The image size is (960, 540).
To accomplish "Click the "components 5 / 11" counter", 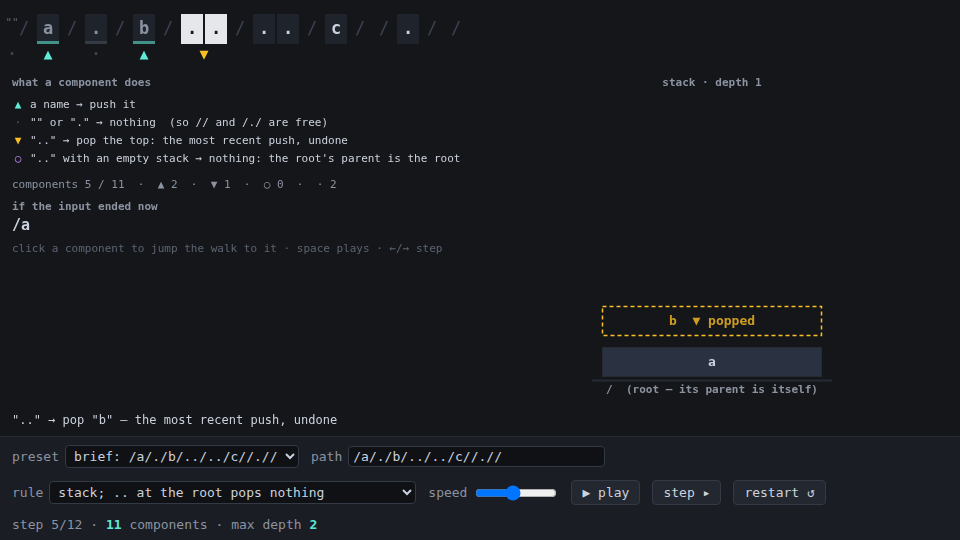I will pyautogui.click(x=68, y=184).
